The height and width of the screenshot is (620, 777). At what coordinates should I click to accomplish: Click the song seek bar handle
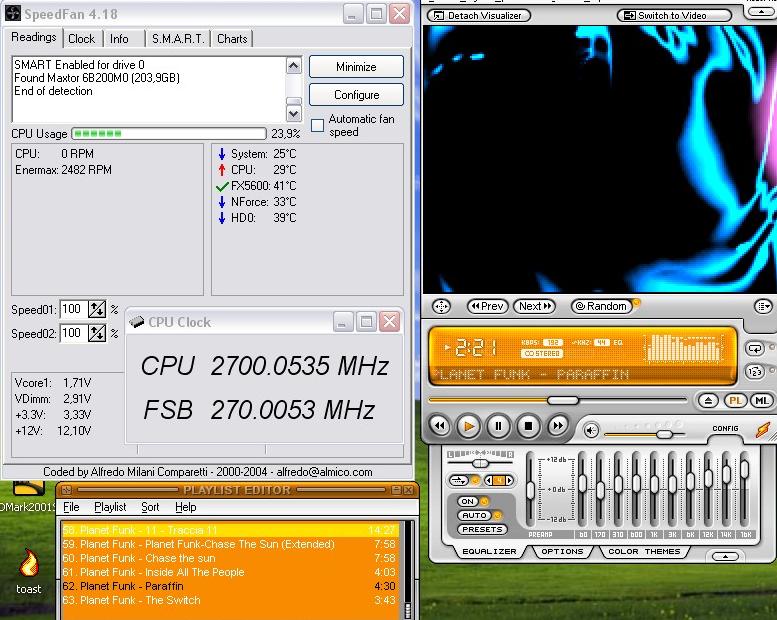click(563, 400)
